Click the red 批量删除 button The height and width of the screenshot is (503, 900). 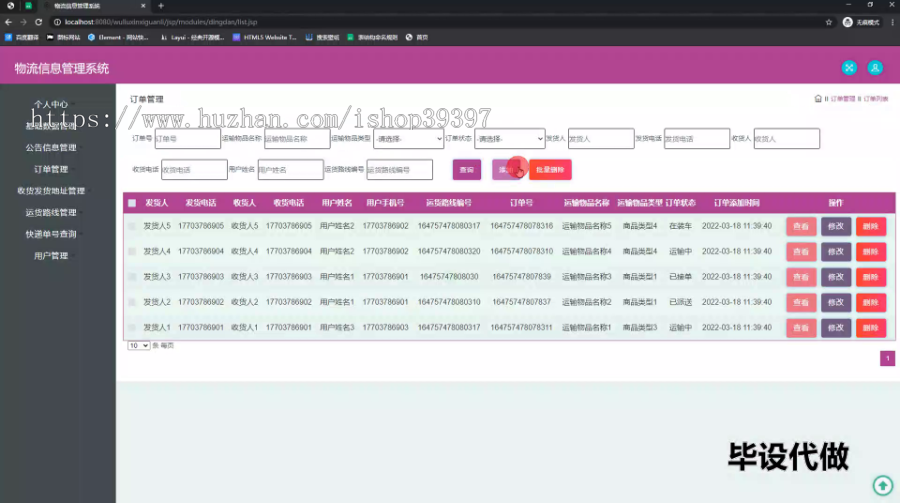click(x=550, y=169)
